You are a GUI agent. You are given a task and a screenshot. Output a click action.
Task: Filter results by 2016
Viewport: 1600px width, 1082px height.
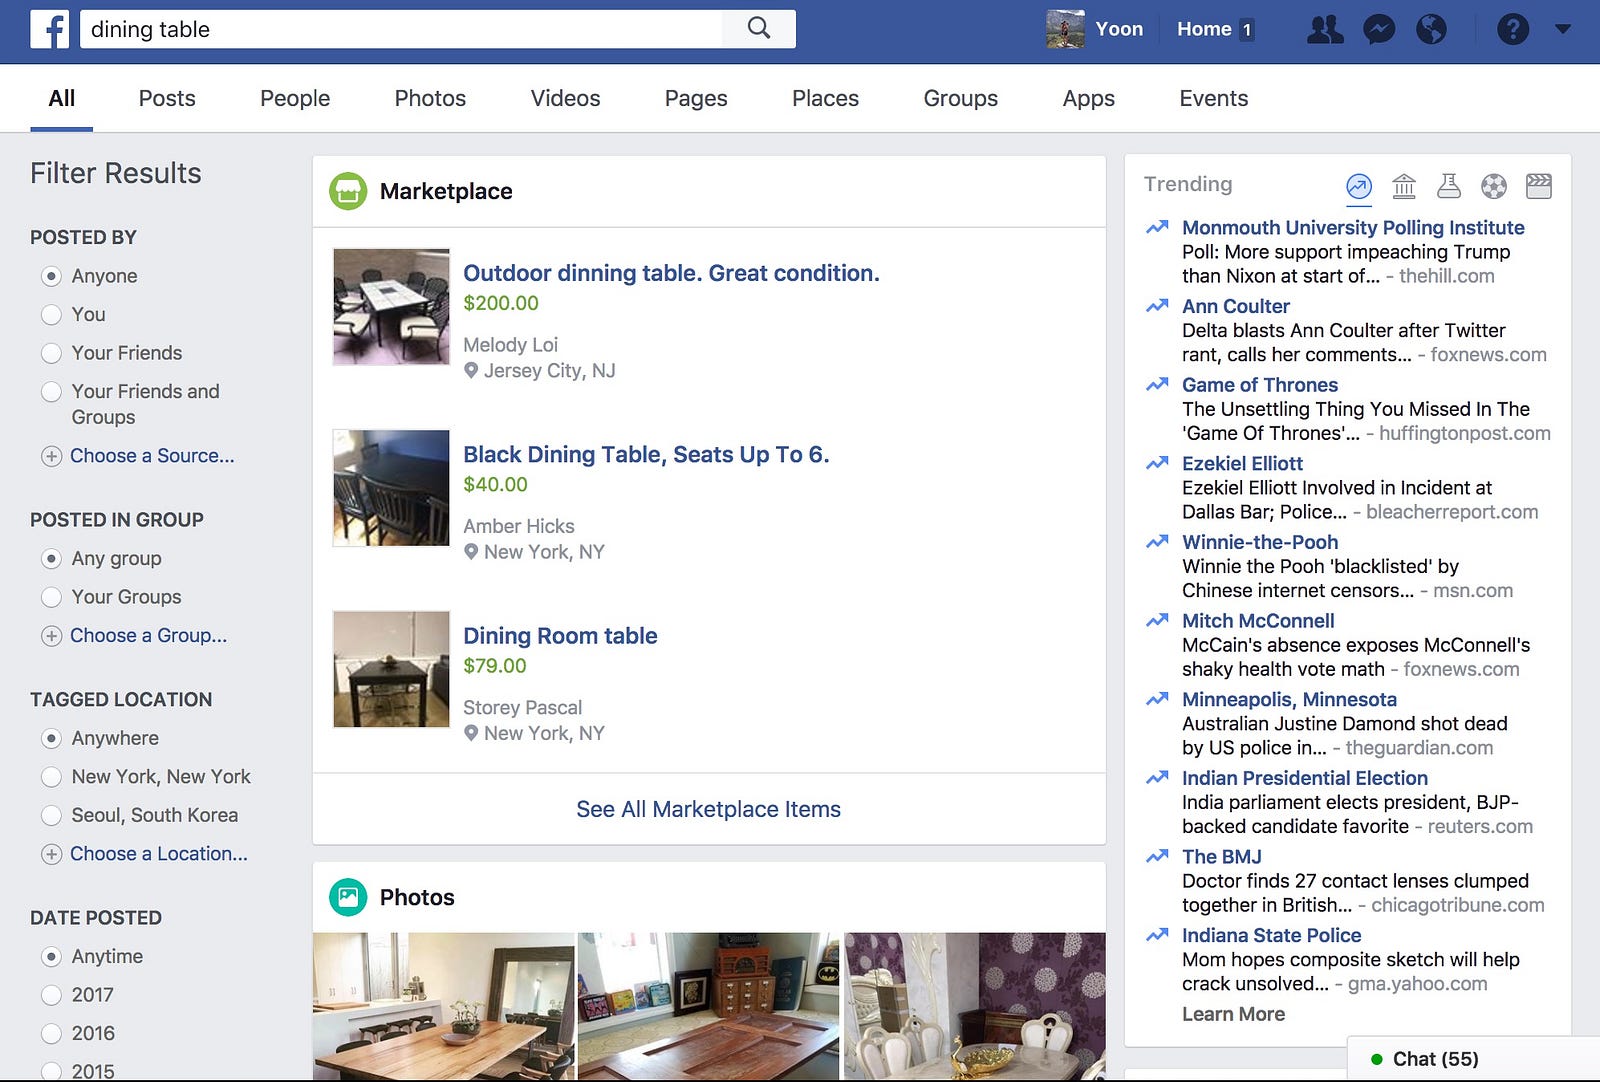[x=51, y=1034]
